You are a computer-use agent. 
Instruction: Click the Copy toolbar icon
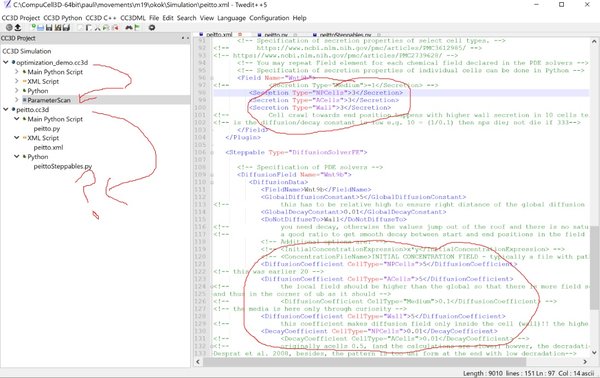point(80,28)
